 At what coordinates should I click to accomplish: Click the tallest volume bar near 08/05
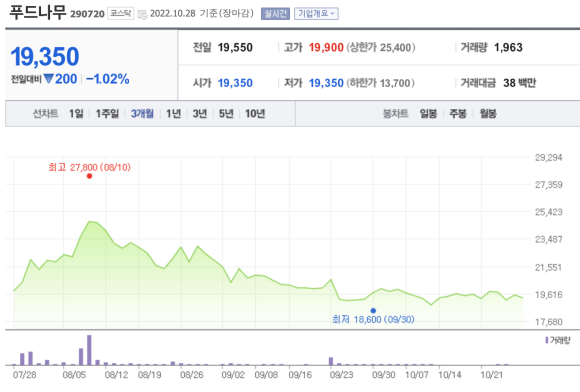[89, 350]
